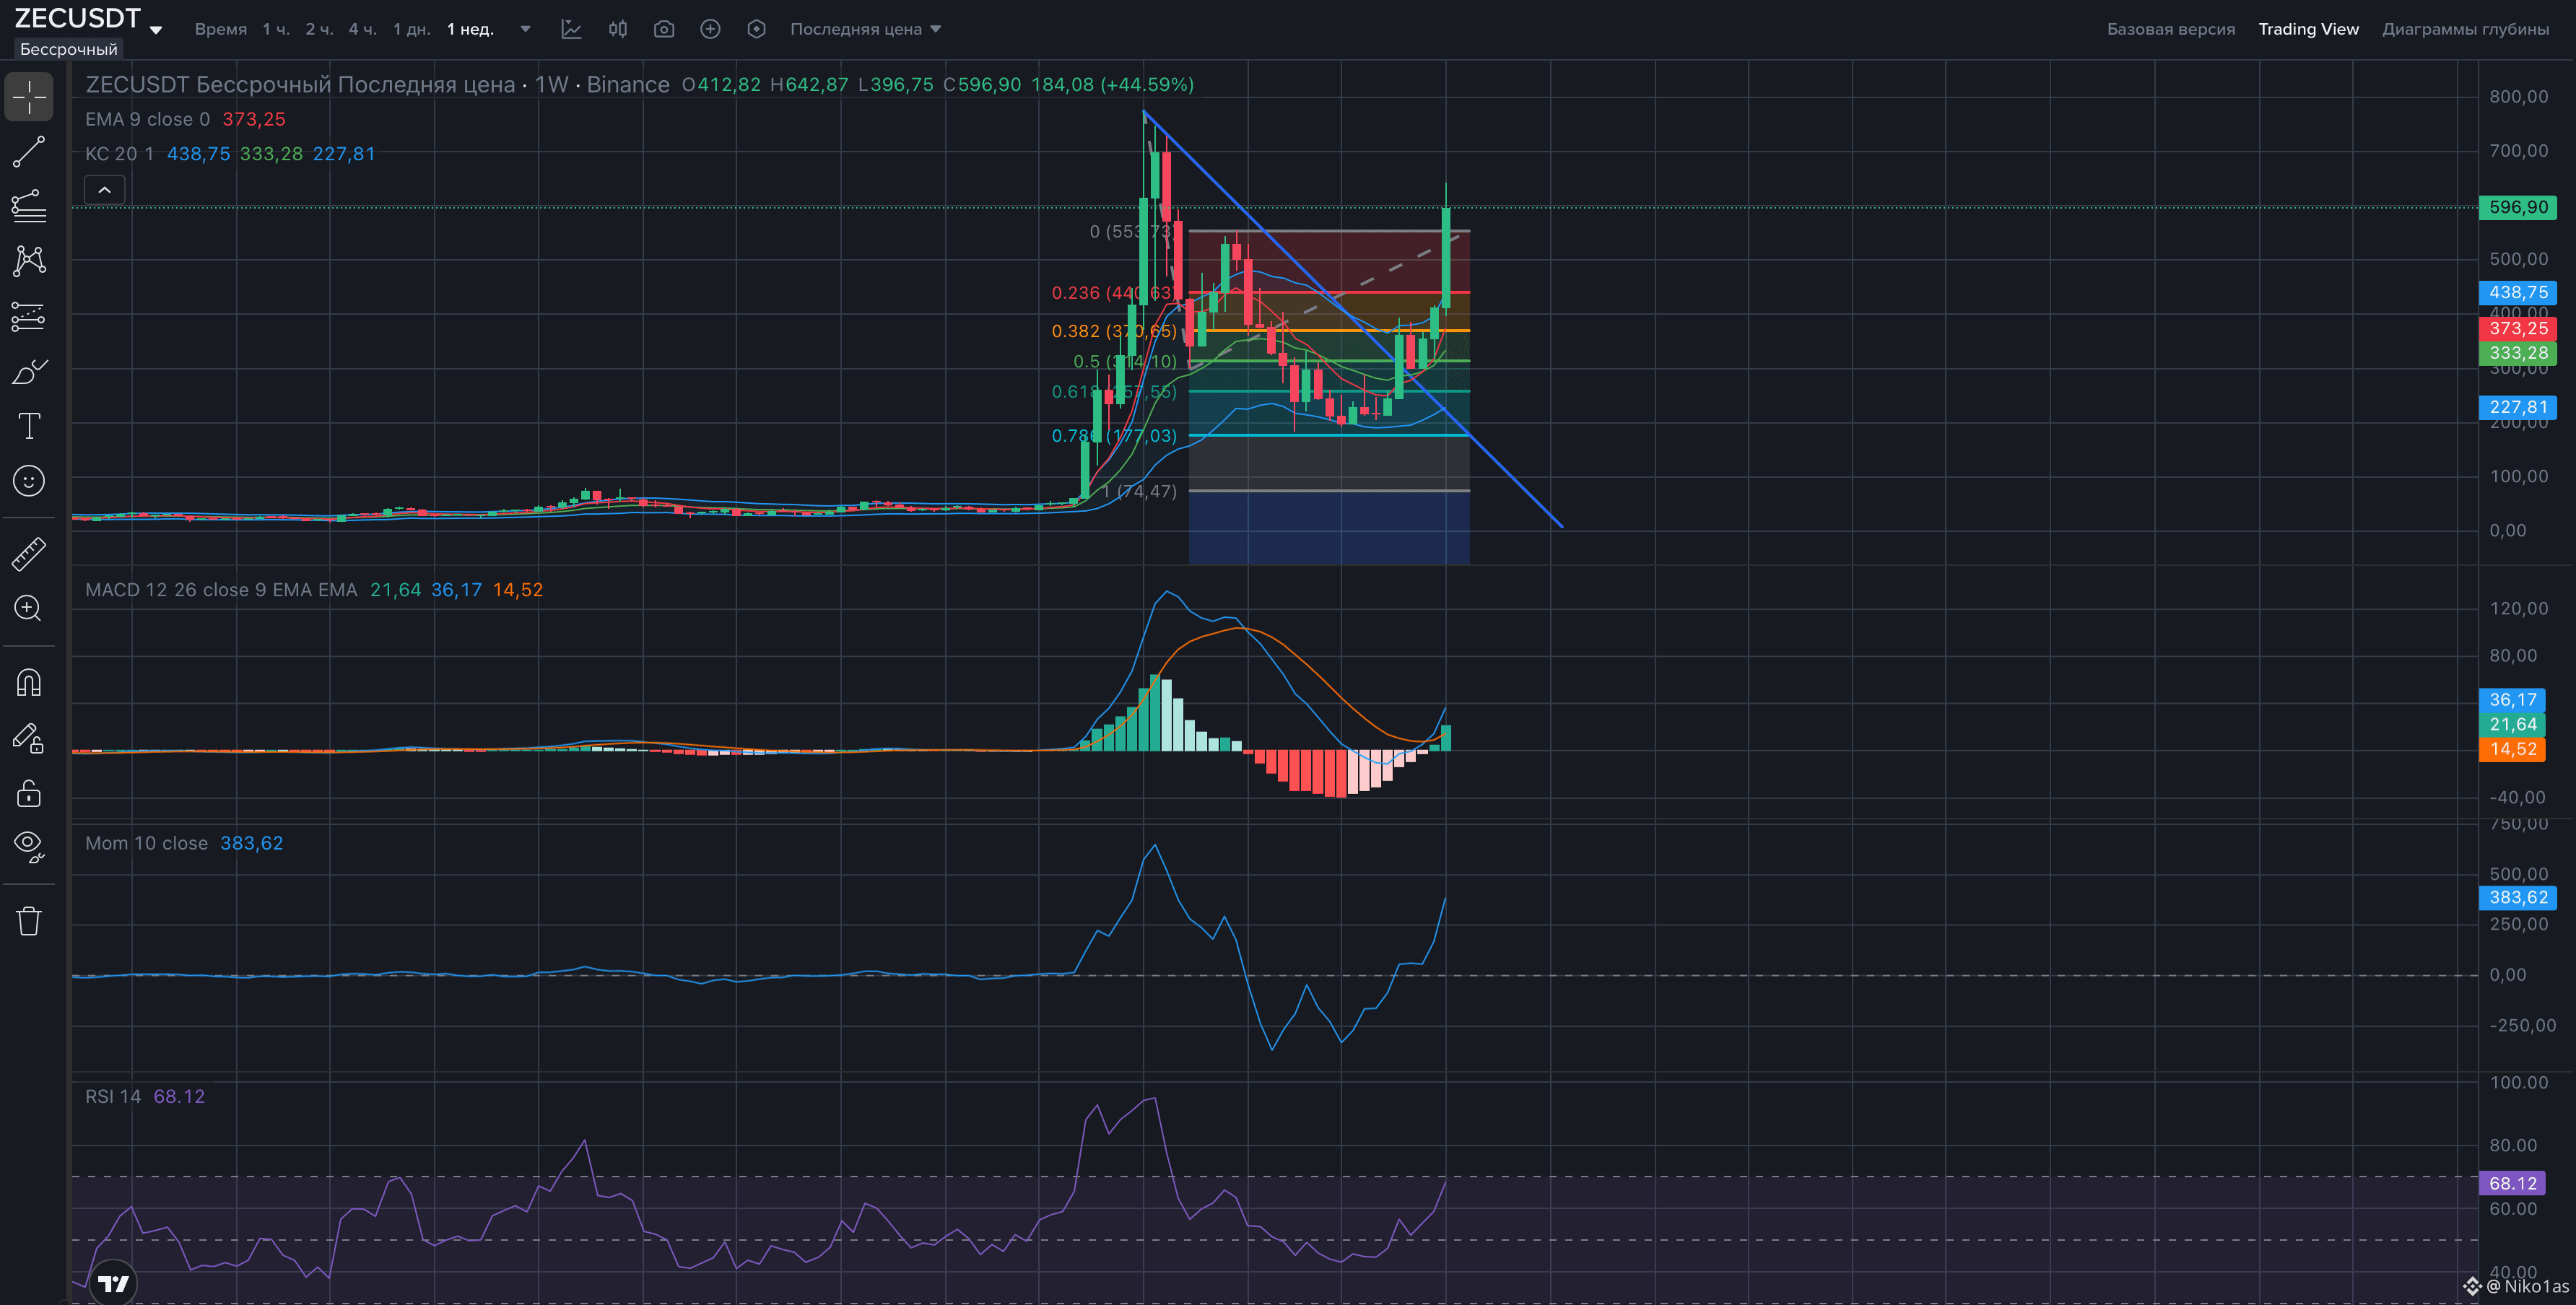The height and width of the screenshot is (1305, 2576).
Task: Activate the zoom-in magnifier tool
Action: tap(29, 608)
